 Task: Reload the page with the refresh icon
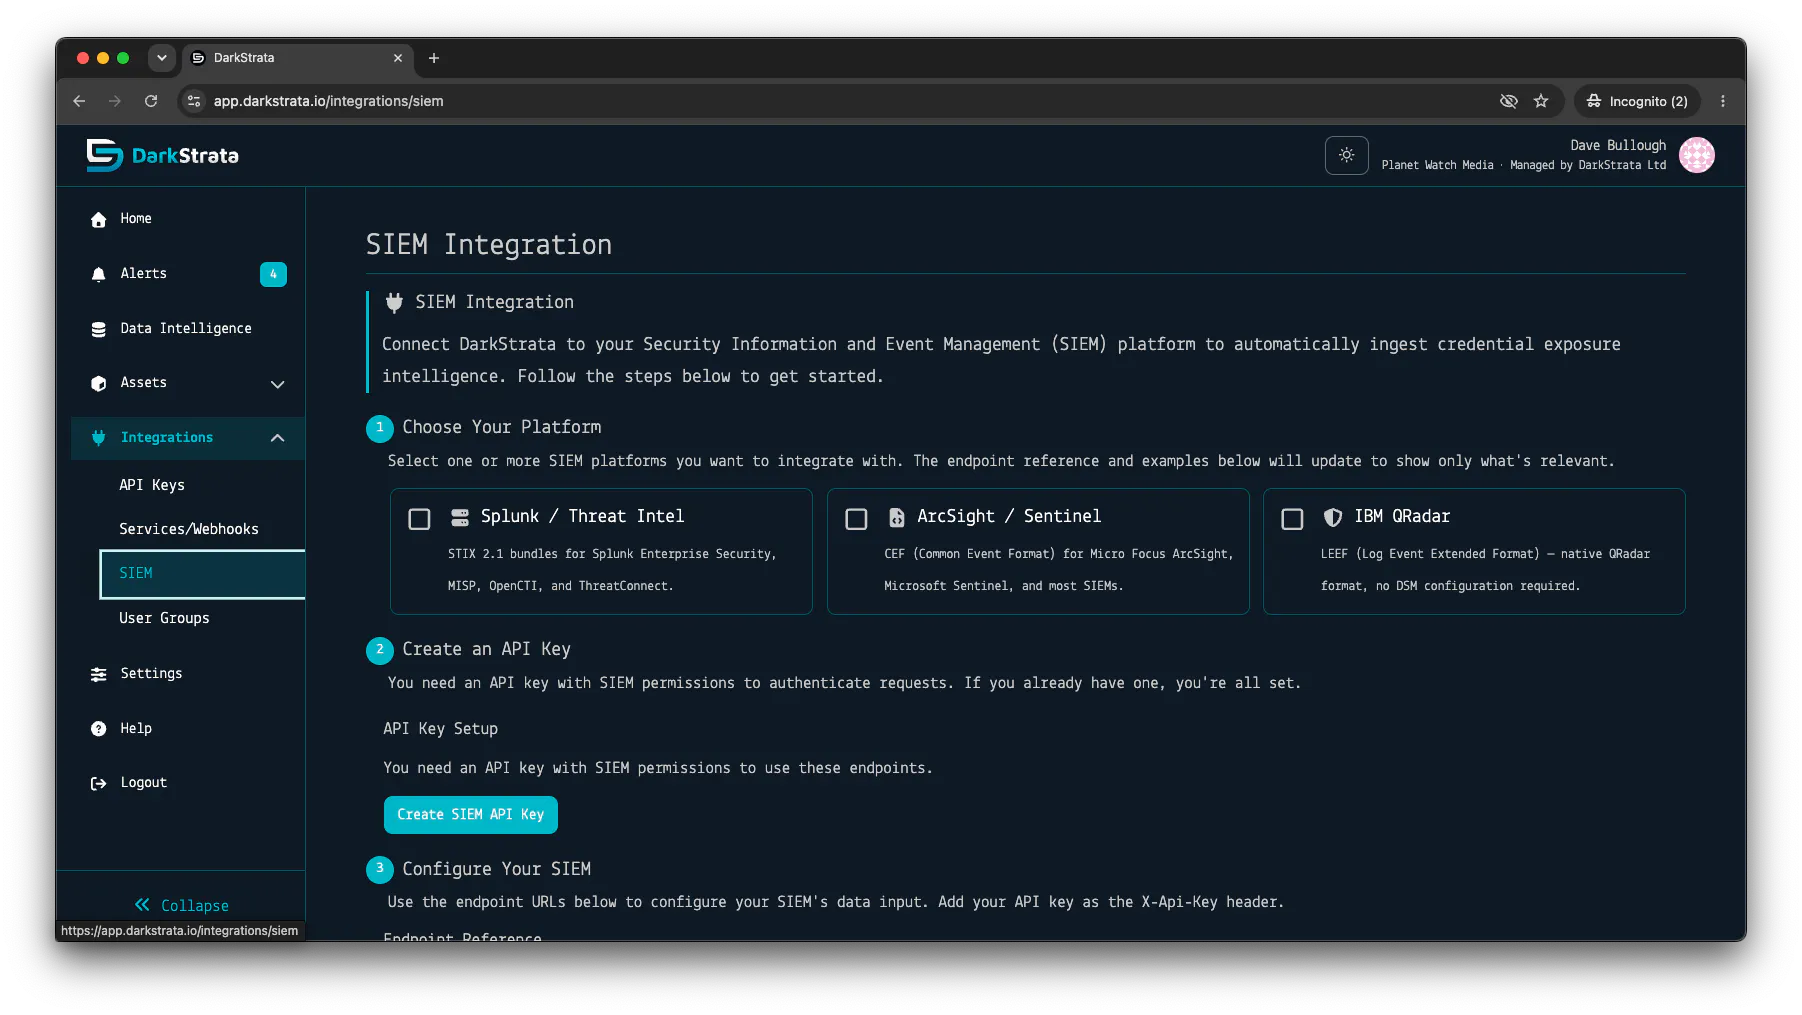[x=151, y=101]
